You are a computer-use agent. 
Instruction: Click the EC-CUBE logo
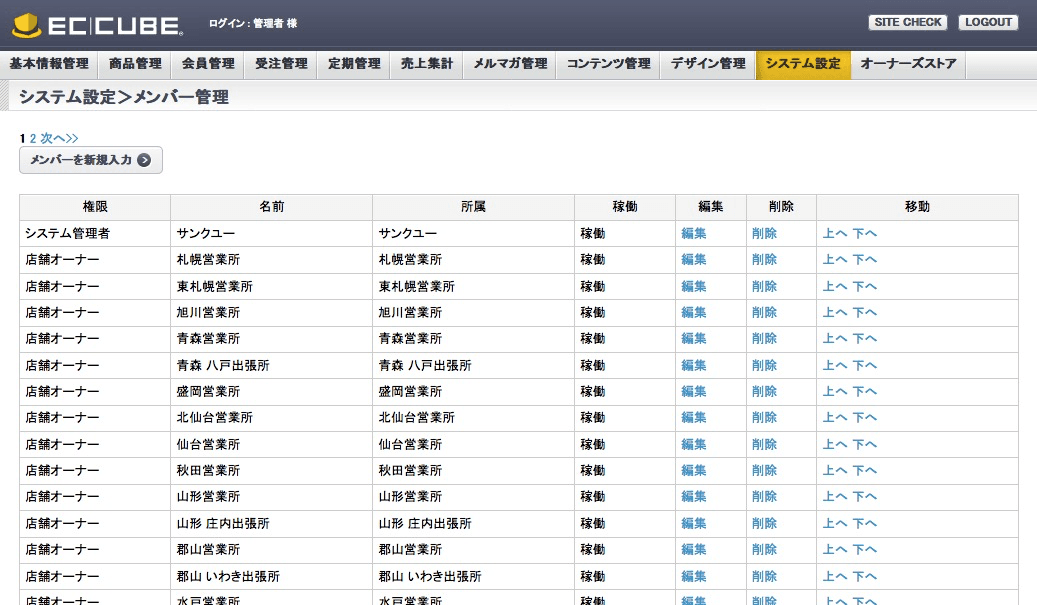[97, 24]
